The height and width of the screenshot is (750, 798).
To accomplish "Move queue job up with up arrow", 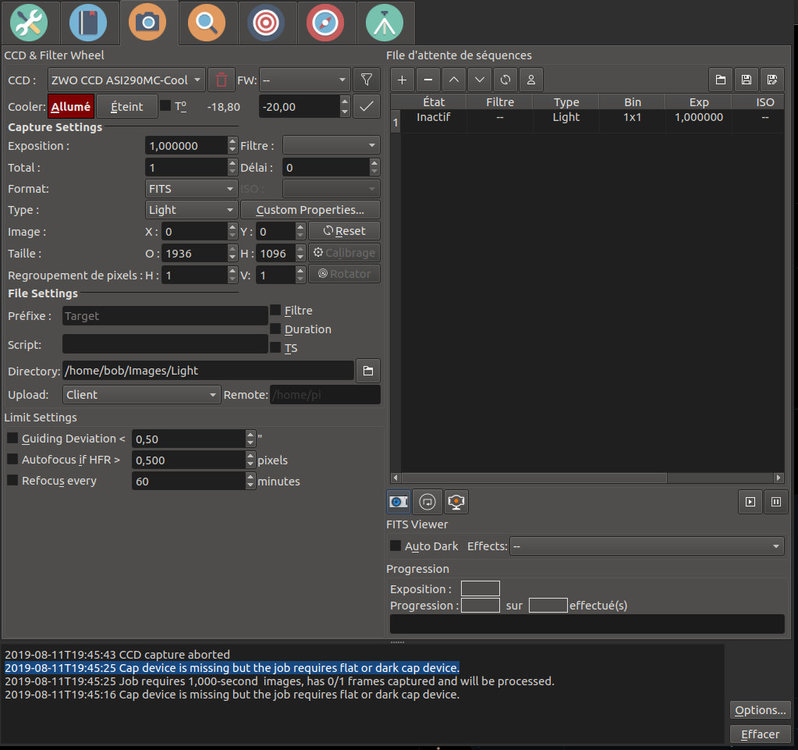I will (454, 80).
